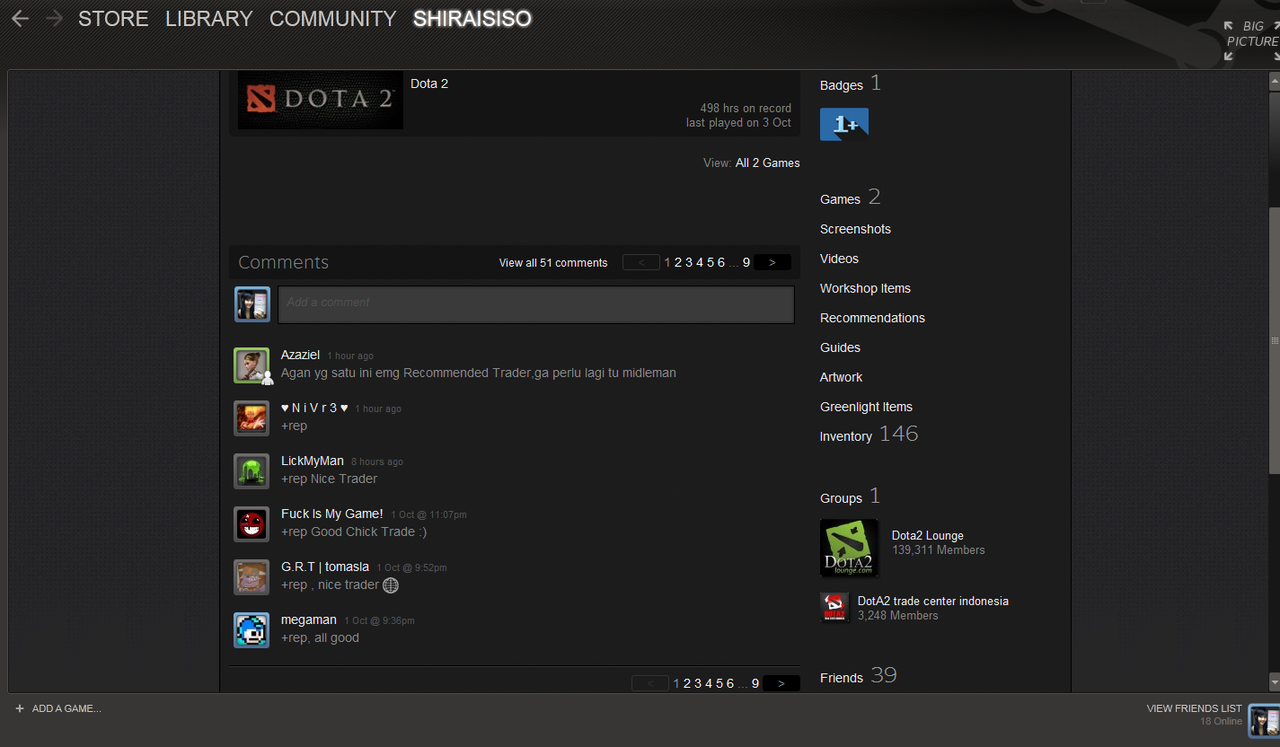Open G.R.T | tomasla's avatar

[252, 577]
